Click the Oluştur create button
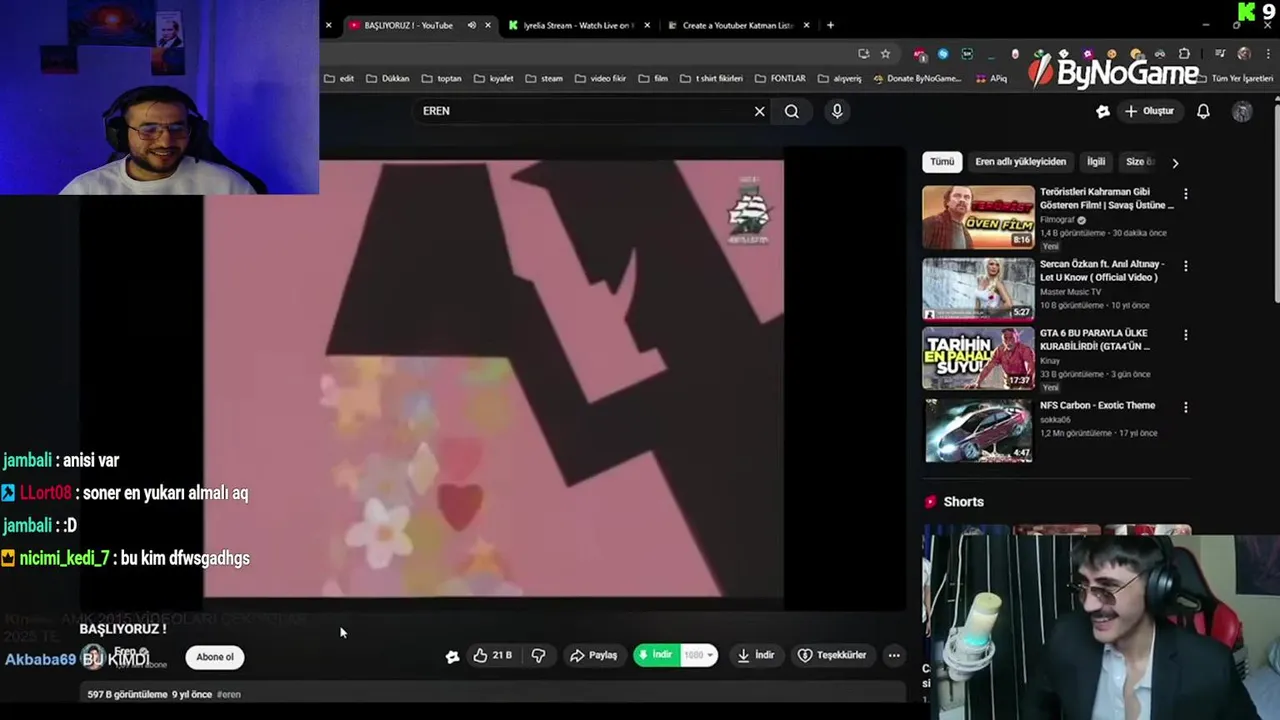Image resolution: width=1280 pixels, height=720 pixels. [1149, 111]
